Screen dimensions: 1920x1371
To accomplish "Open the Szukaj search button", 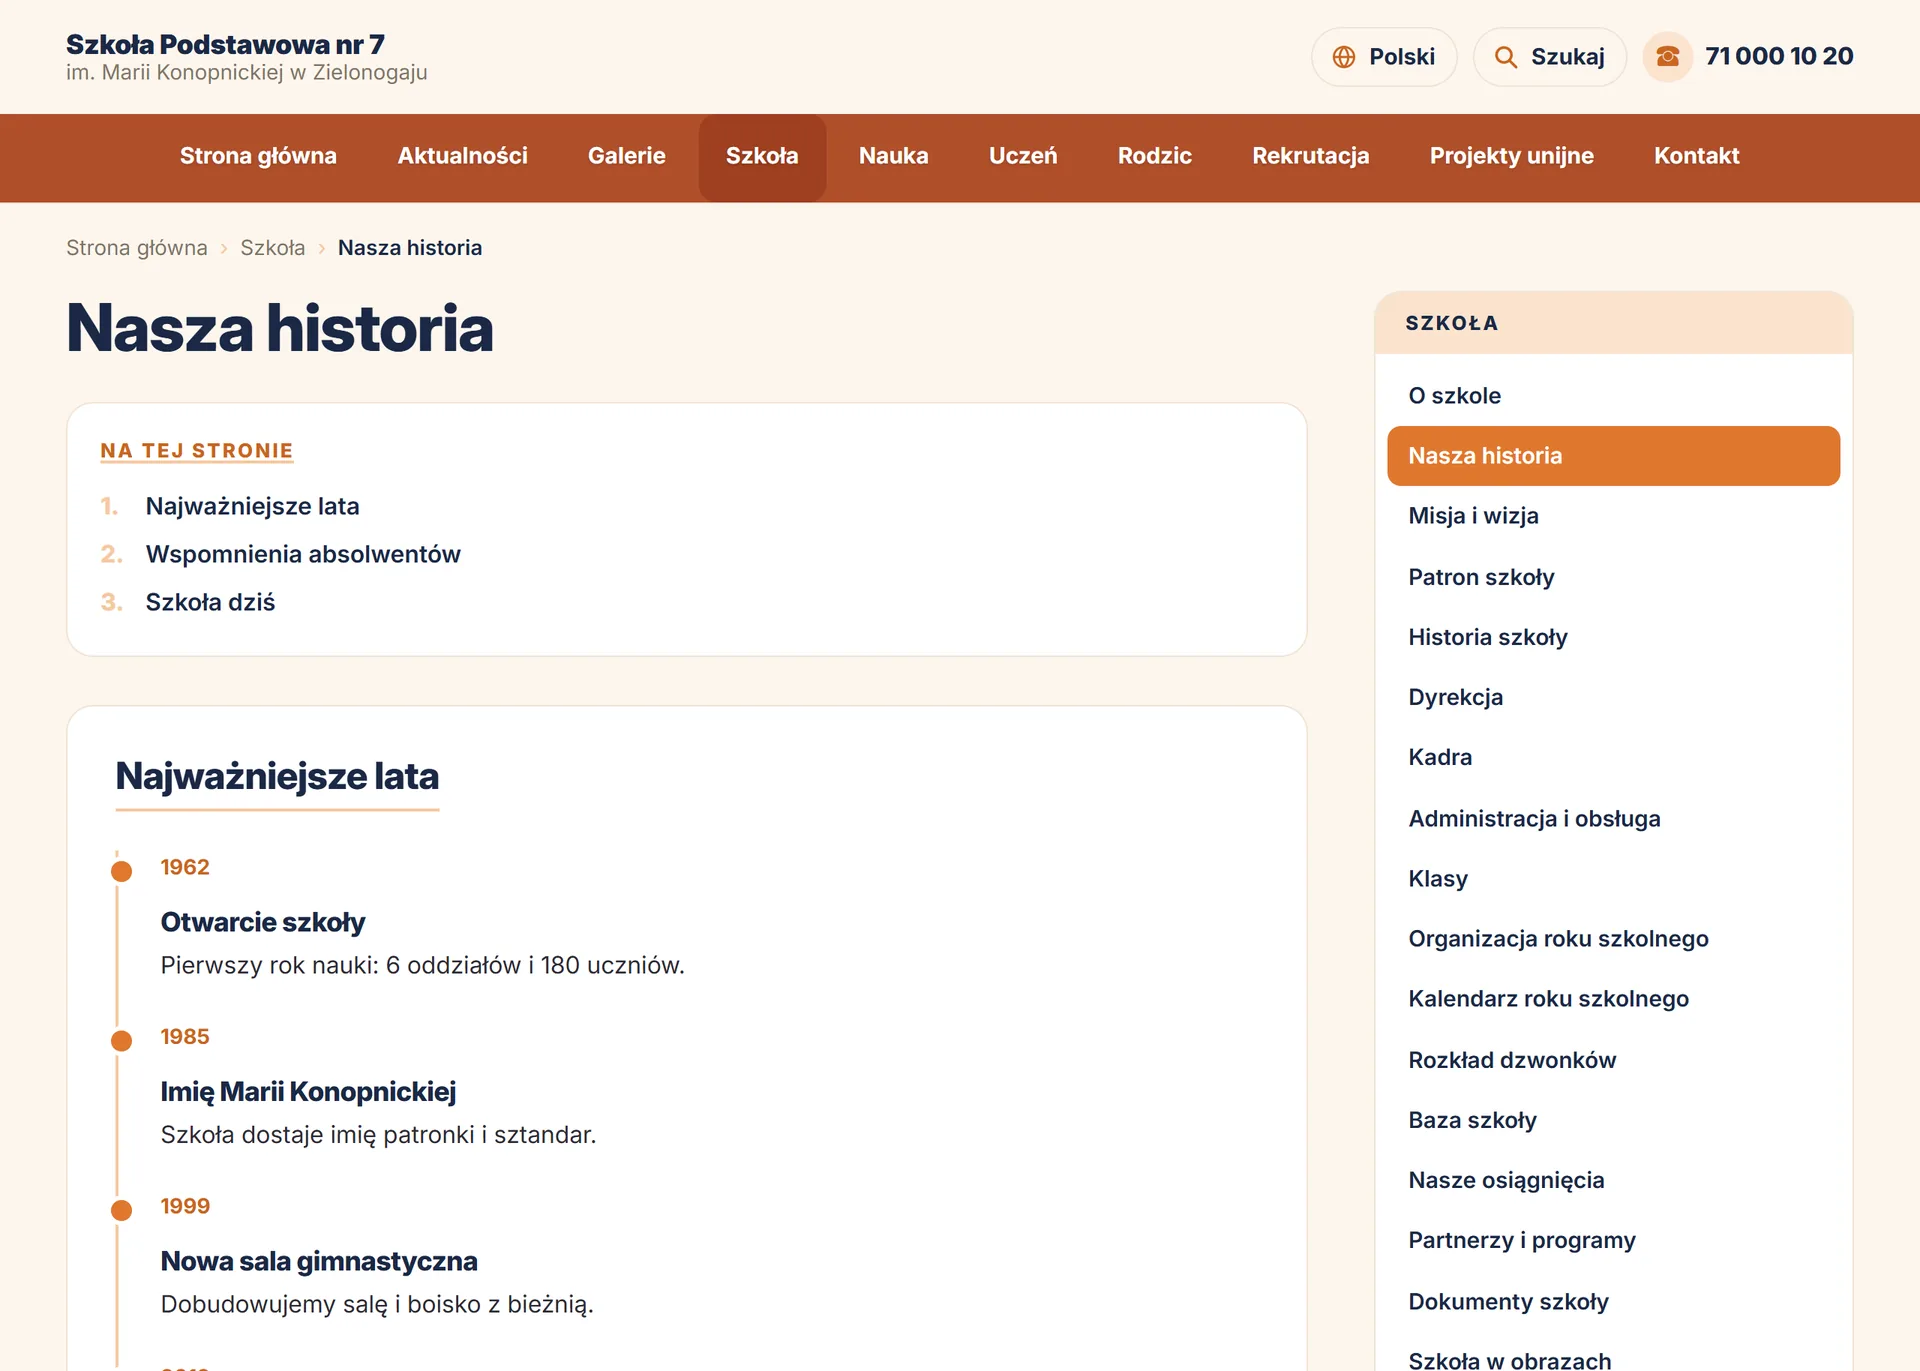I will pos(1549,57).
